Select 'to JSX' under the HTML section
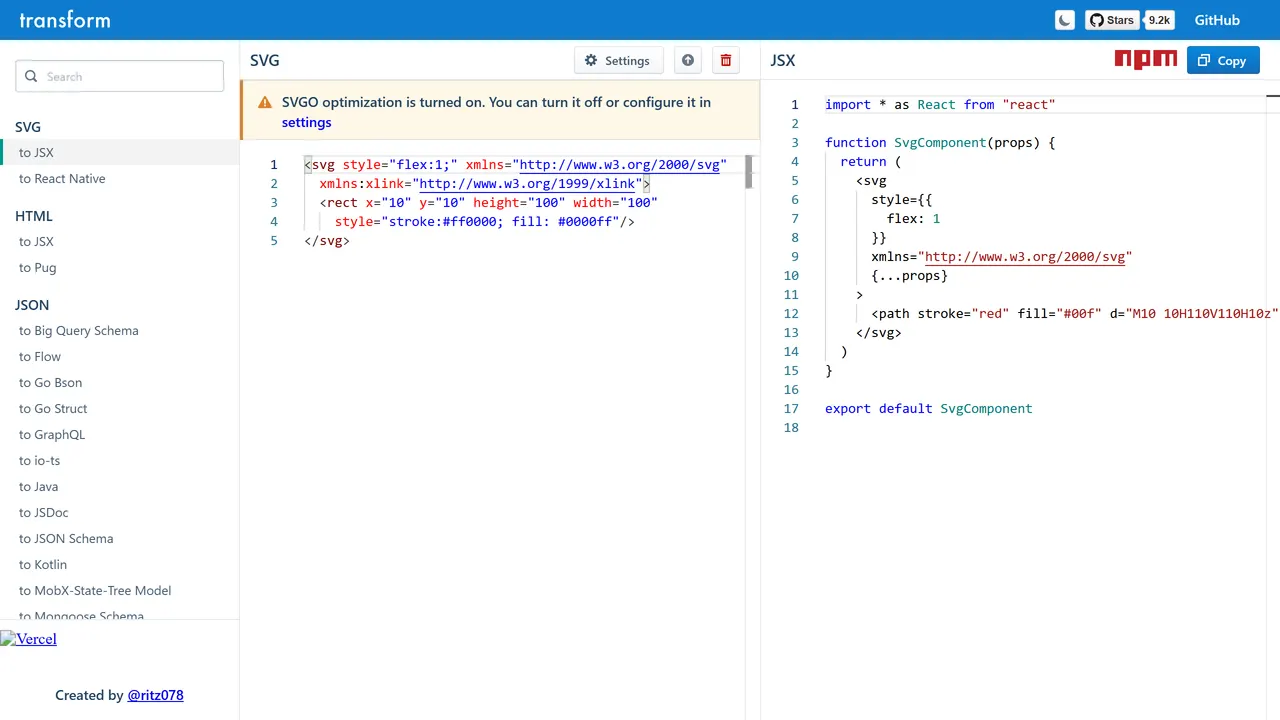Viewport: 1280px width, 720px height. (120, 241)
